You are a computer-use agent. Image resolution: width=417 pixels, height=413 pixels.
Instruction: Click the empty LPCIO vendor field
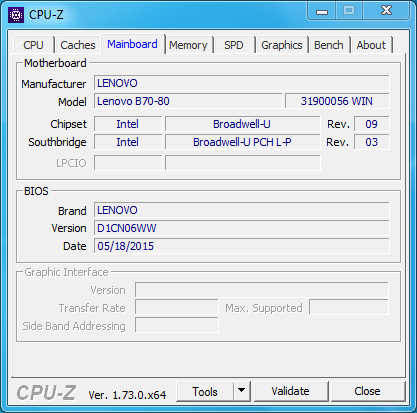(x=128, y=163)
